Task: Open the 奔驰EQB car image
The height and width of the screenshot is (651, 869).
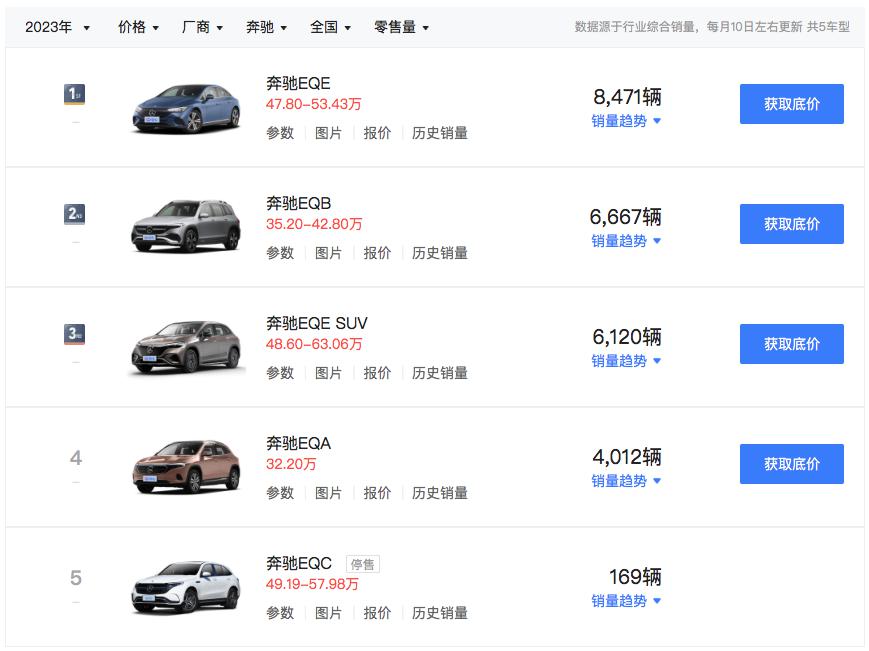Action: 187,225
